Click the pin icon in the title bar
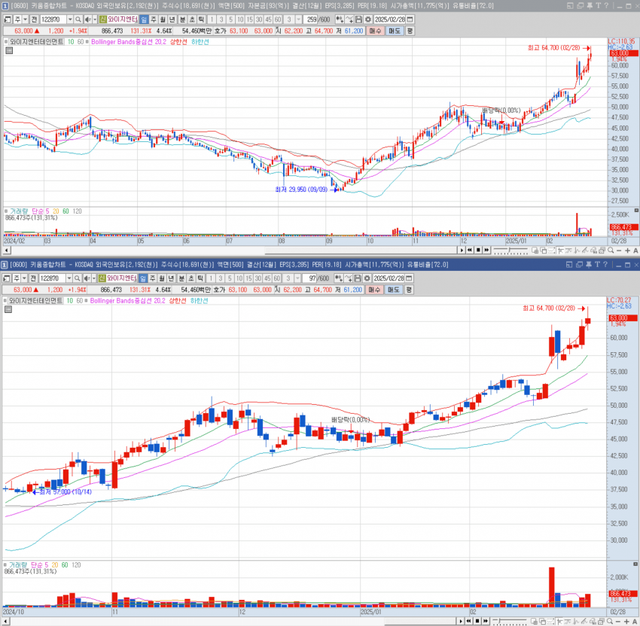Screen dimensions: 640x626 [590, 5]
